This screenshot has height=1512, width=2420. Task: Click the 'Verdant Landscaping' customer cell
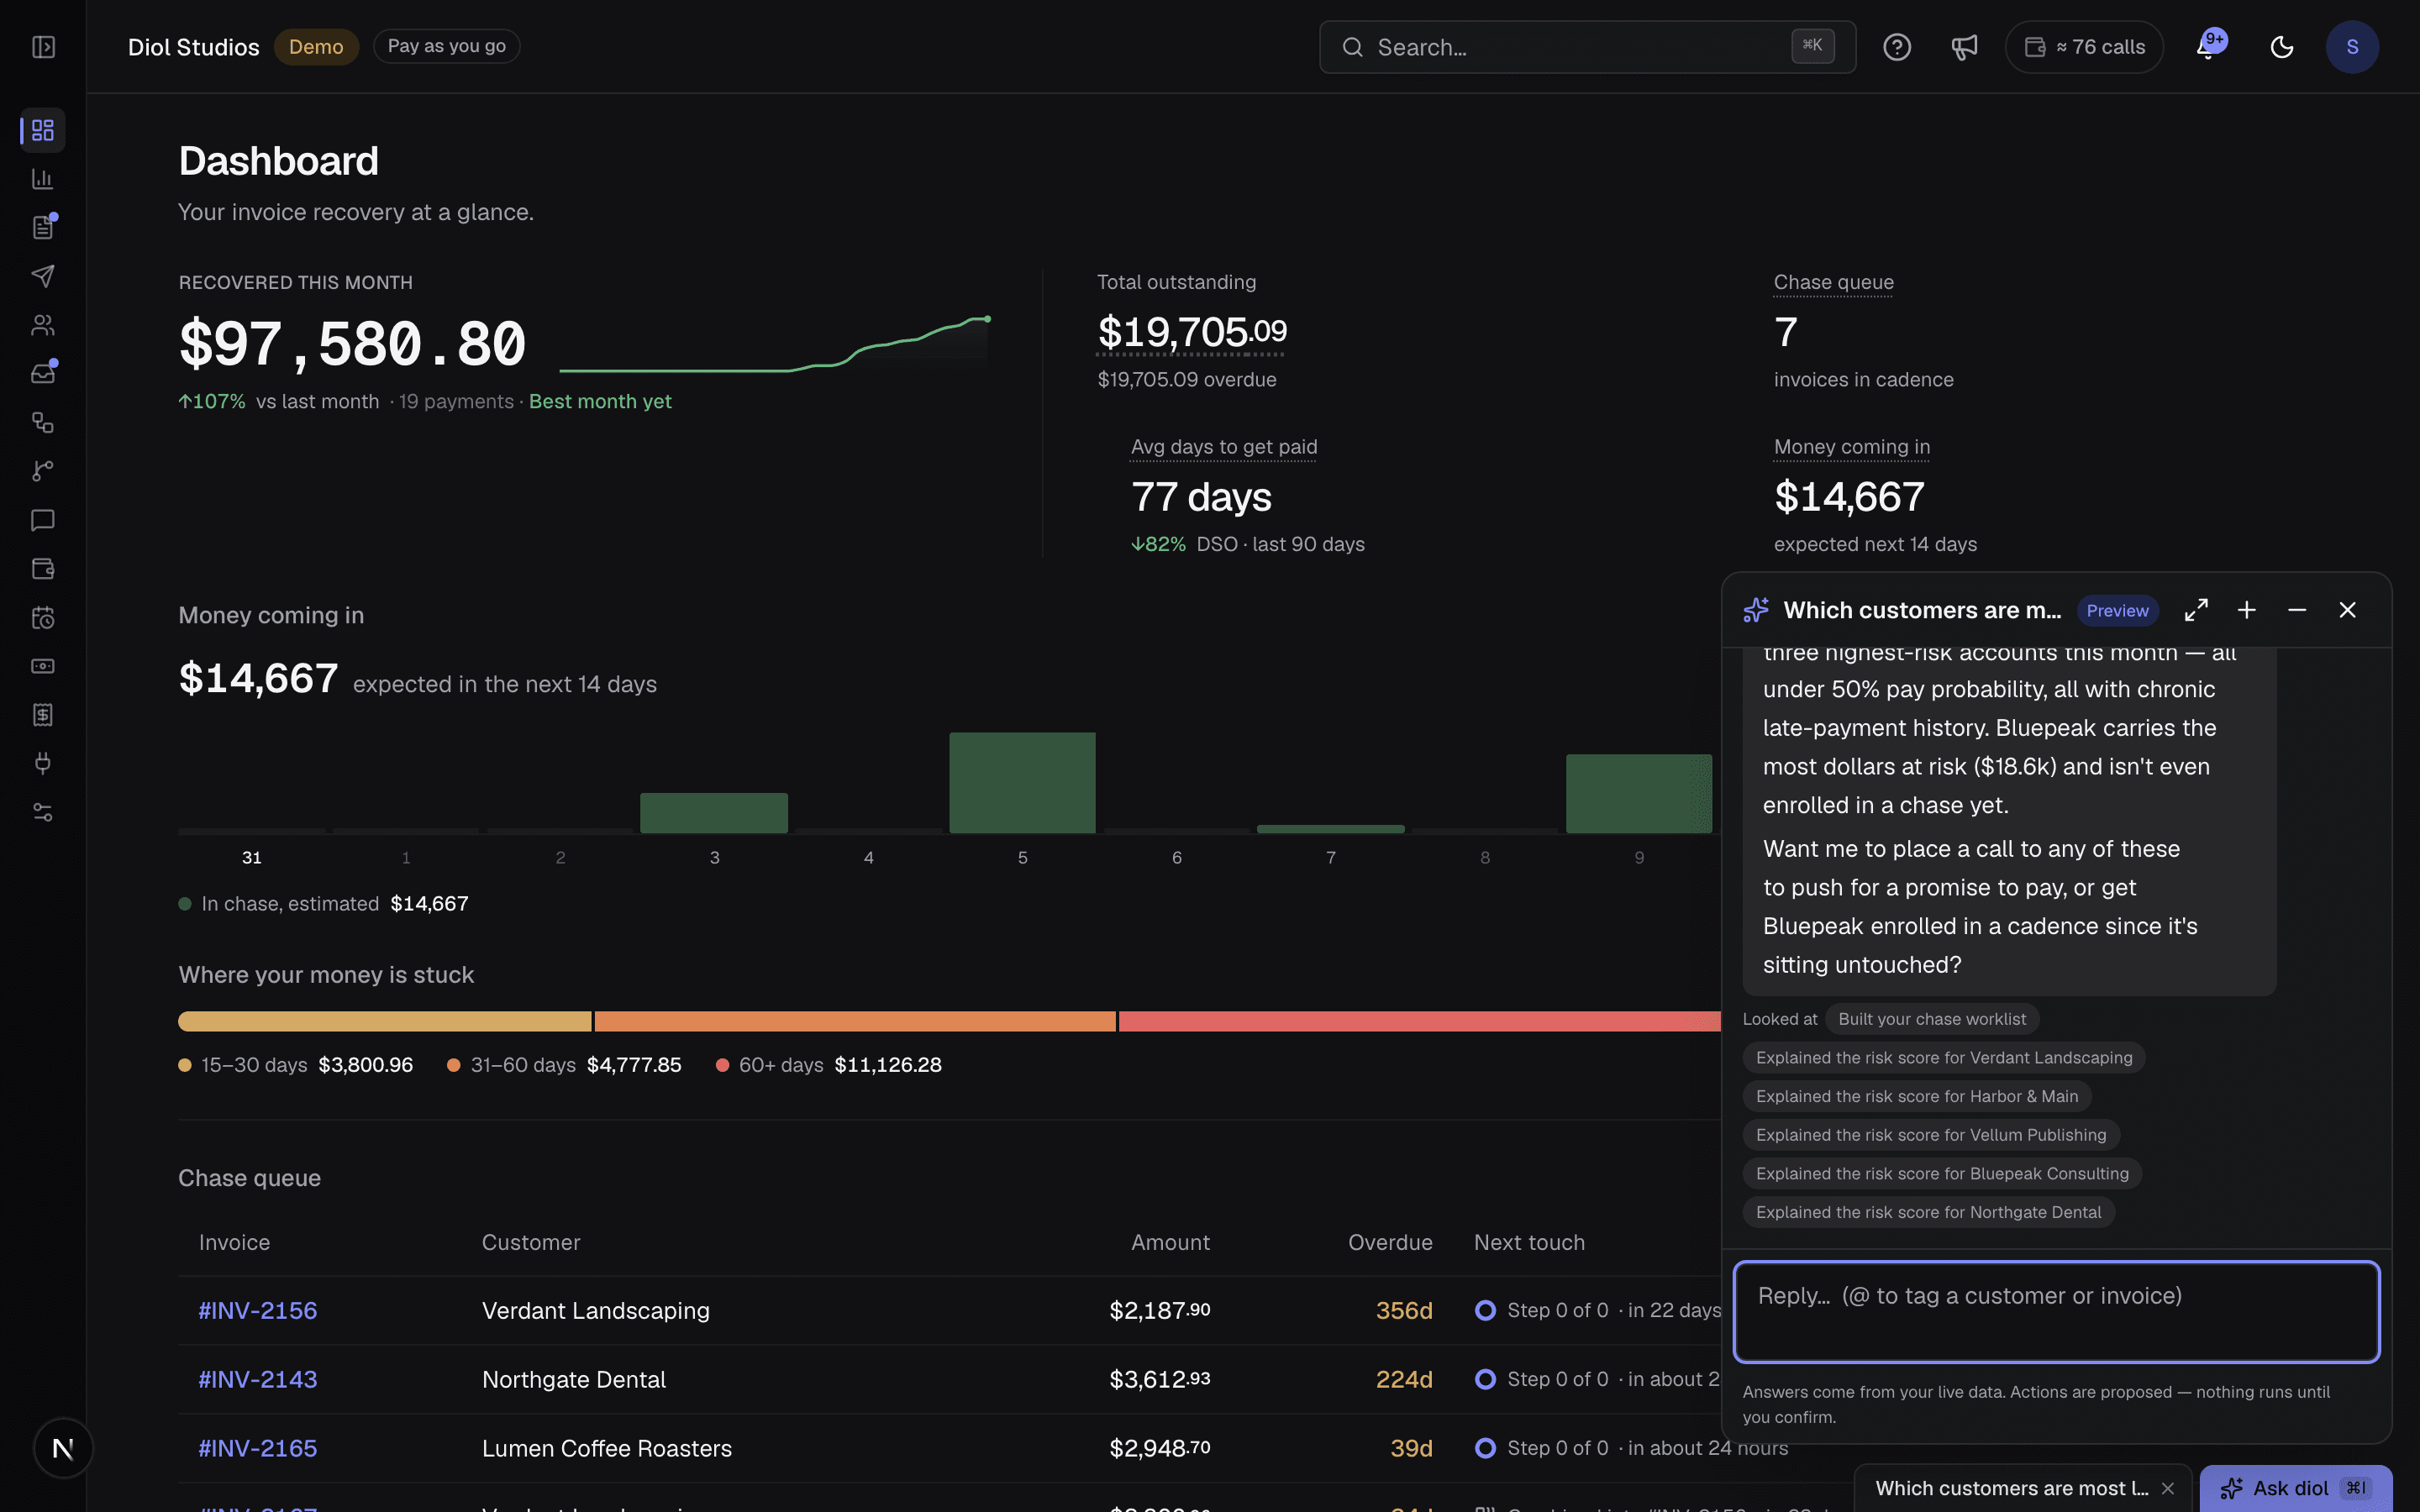[x=596, y=1310]
